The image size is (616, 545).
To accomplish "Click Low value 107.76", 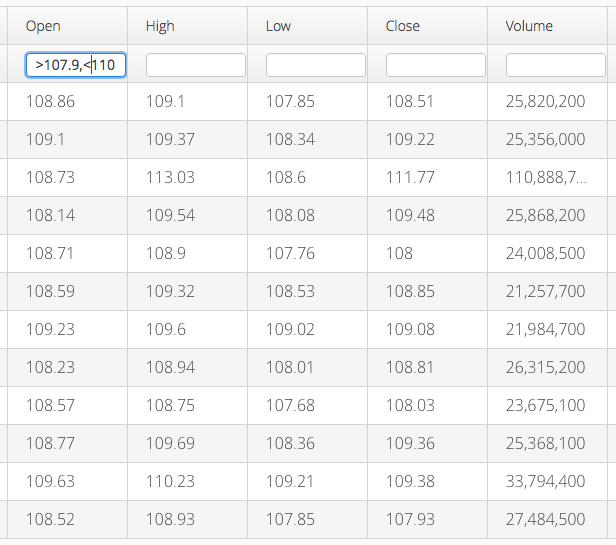I will pos(290,253).
